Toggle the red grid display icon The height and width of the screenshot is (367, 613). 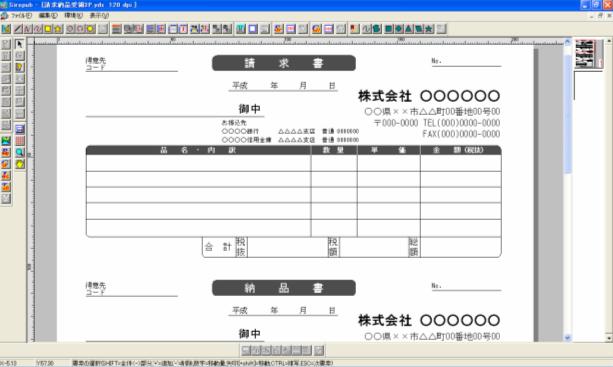click(20, 141)
